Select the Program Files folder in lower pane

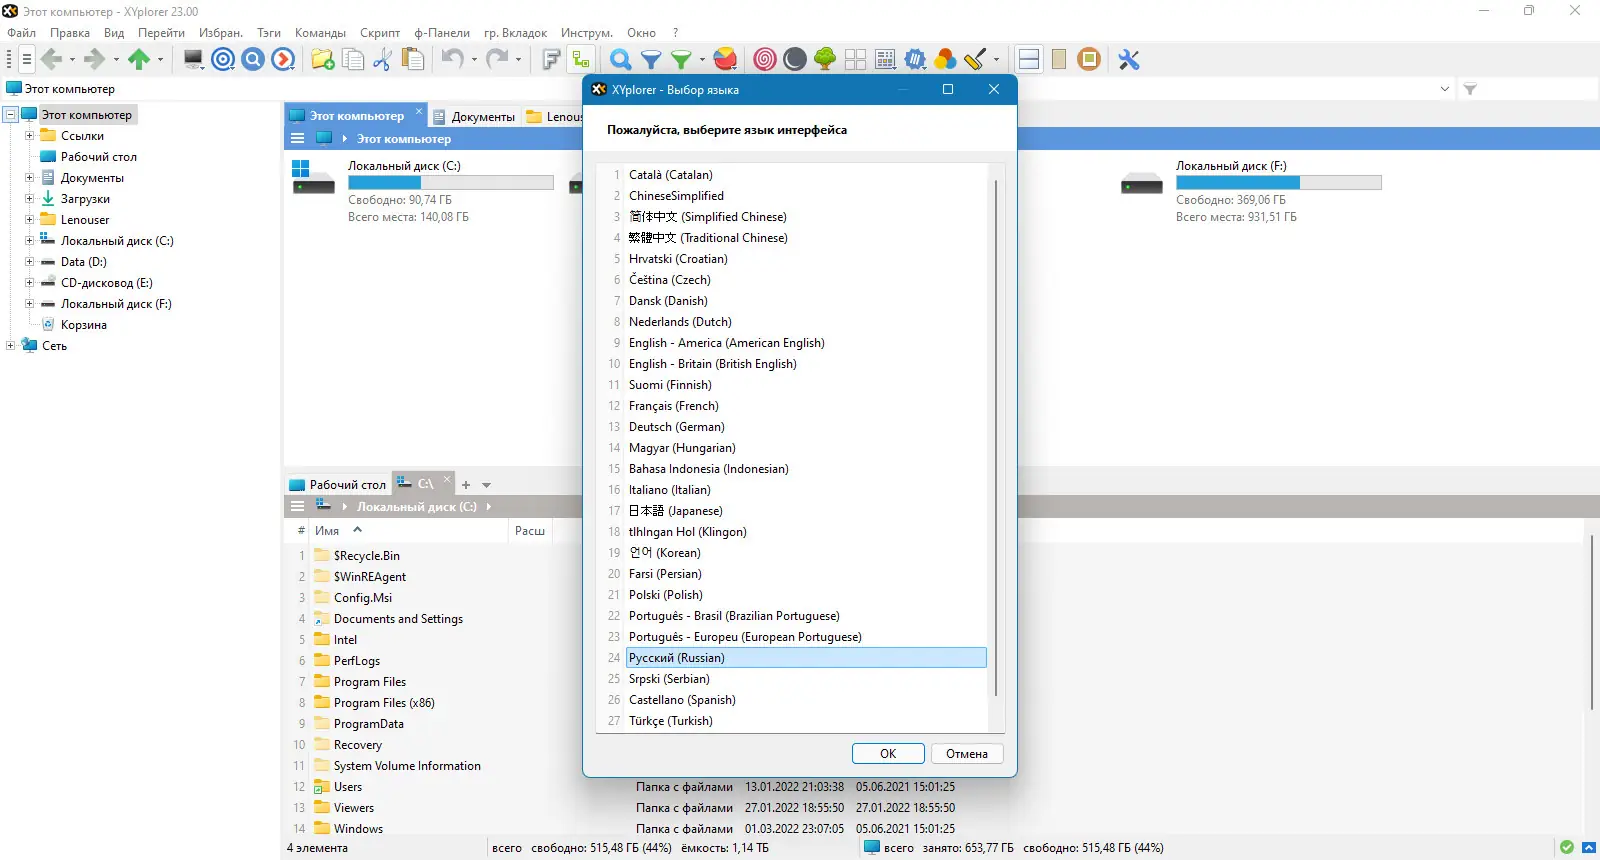pos(369,682)
